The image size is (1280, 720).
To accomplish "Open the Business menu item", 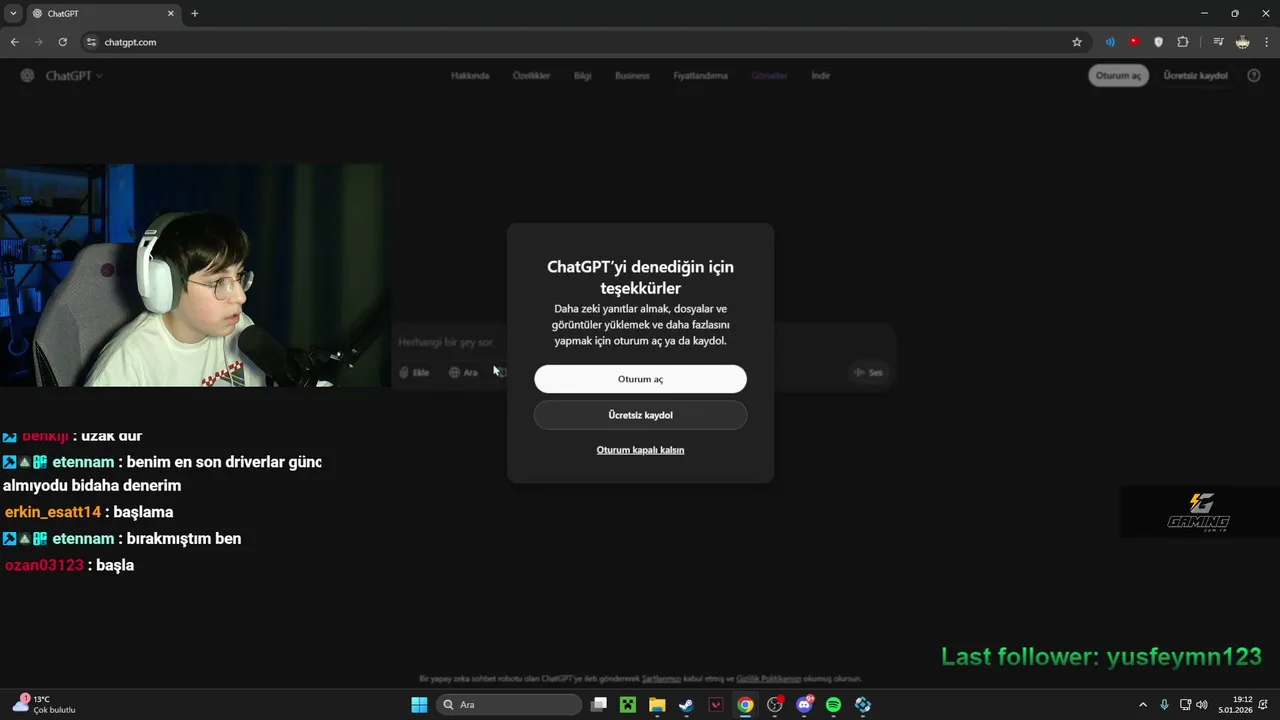I will pyautogui.click(x=632, y=76).
